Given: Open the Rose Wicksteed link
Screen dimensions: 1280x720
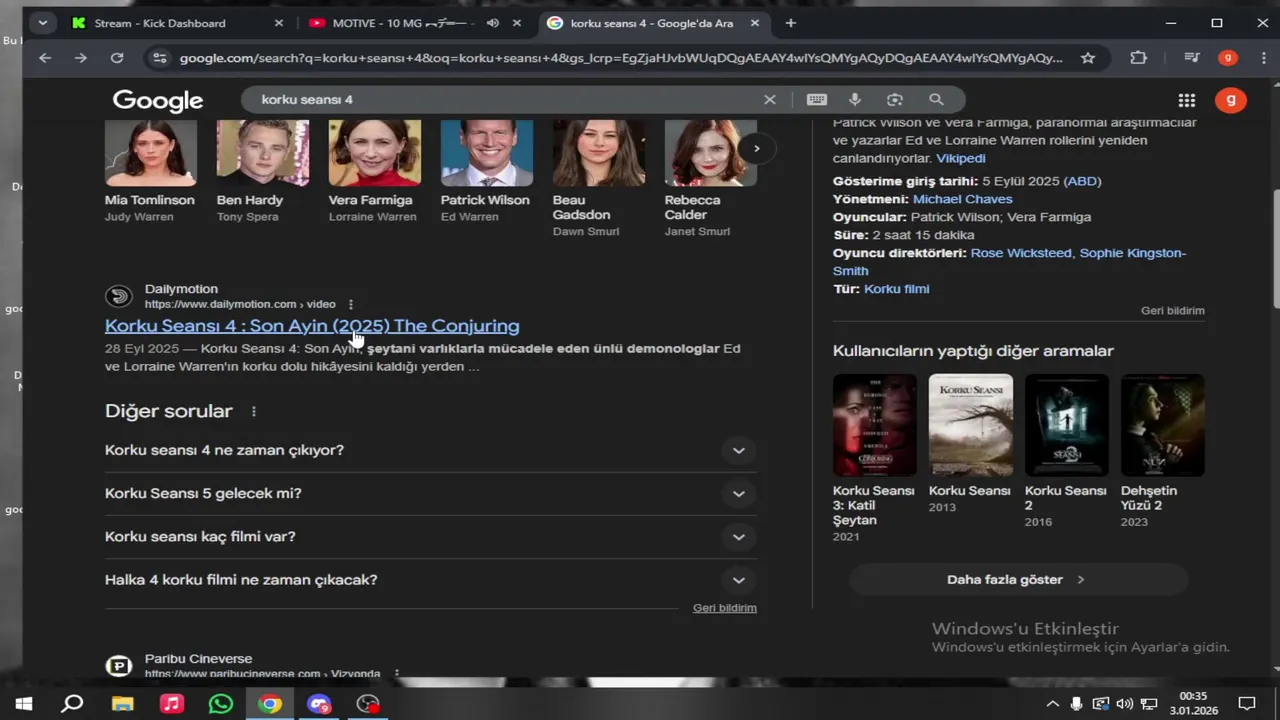Looking at the screenshot, I should [1021, 253].
